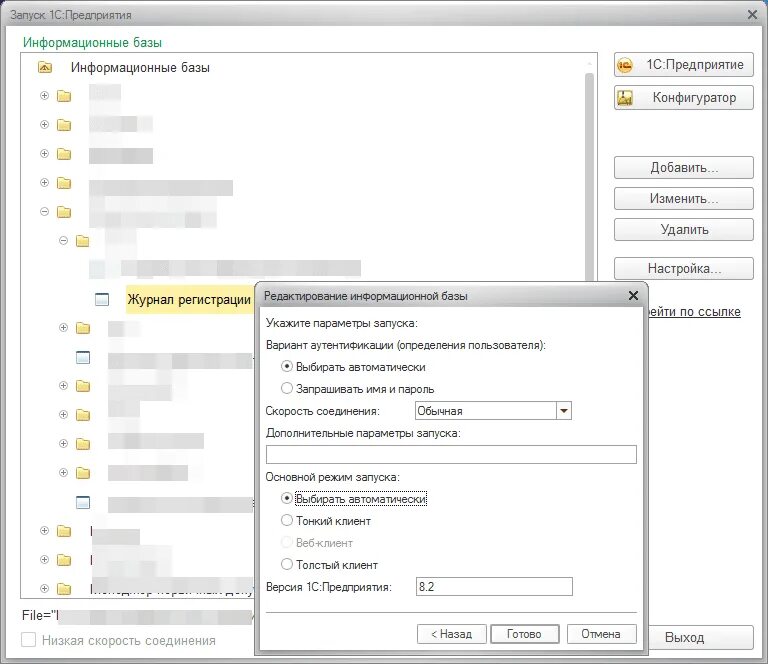Click the Удалить button
The width and height of the screenshot is (768, 664).
683,229
